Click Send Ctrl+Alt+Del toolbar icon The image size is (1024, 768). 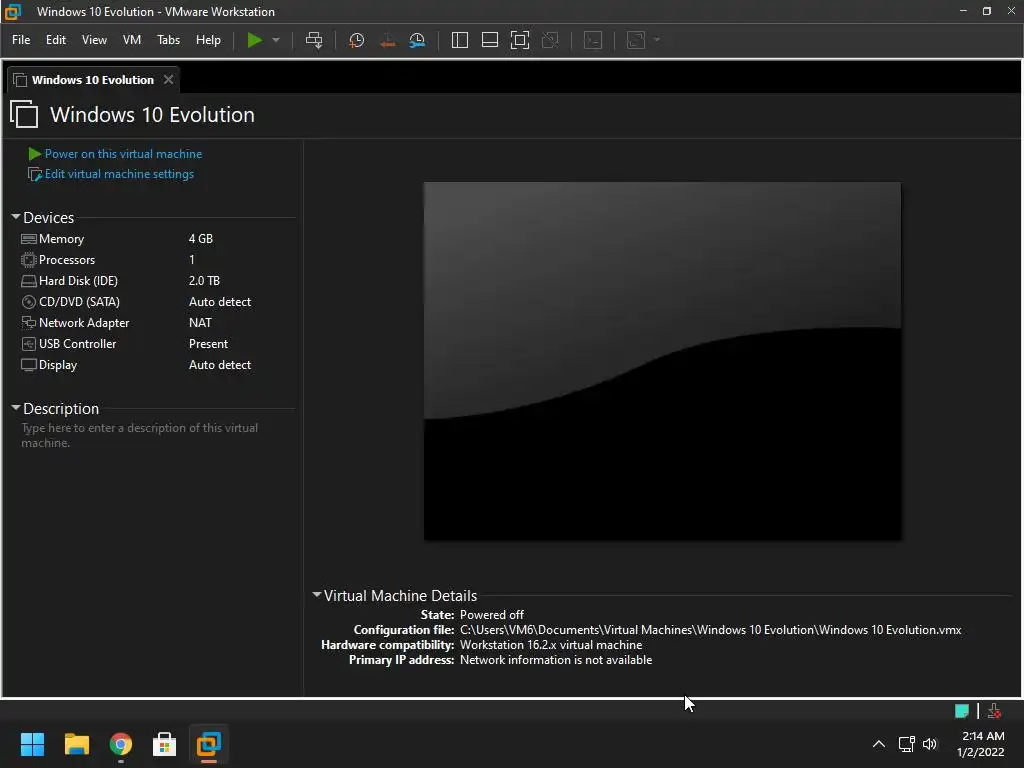[314, 40]
